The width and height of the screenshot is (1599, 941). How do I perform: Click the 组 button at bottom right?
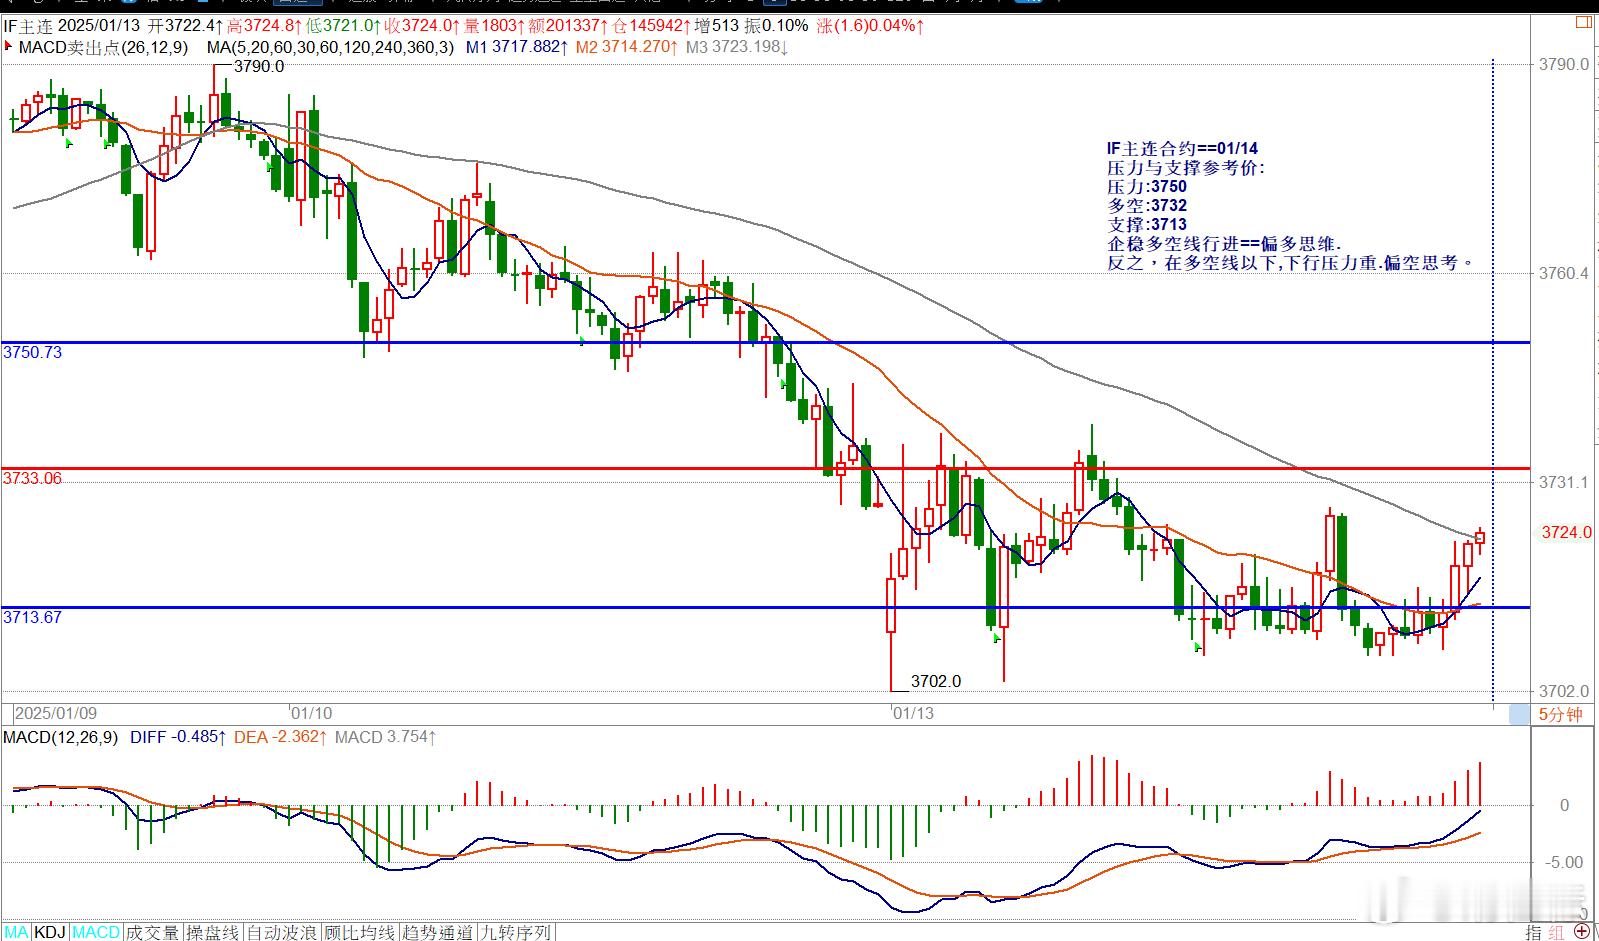pos(1556,933)
